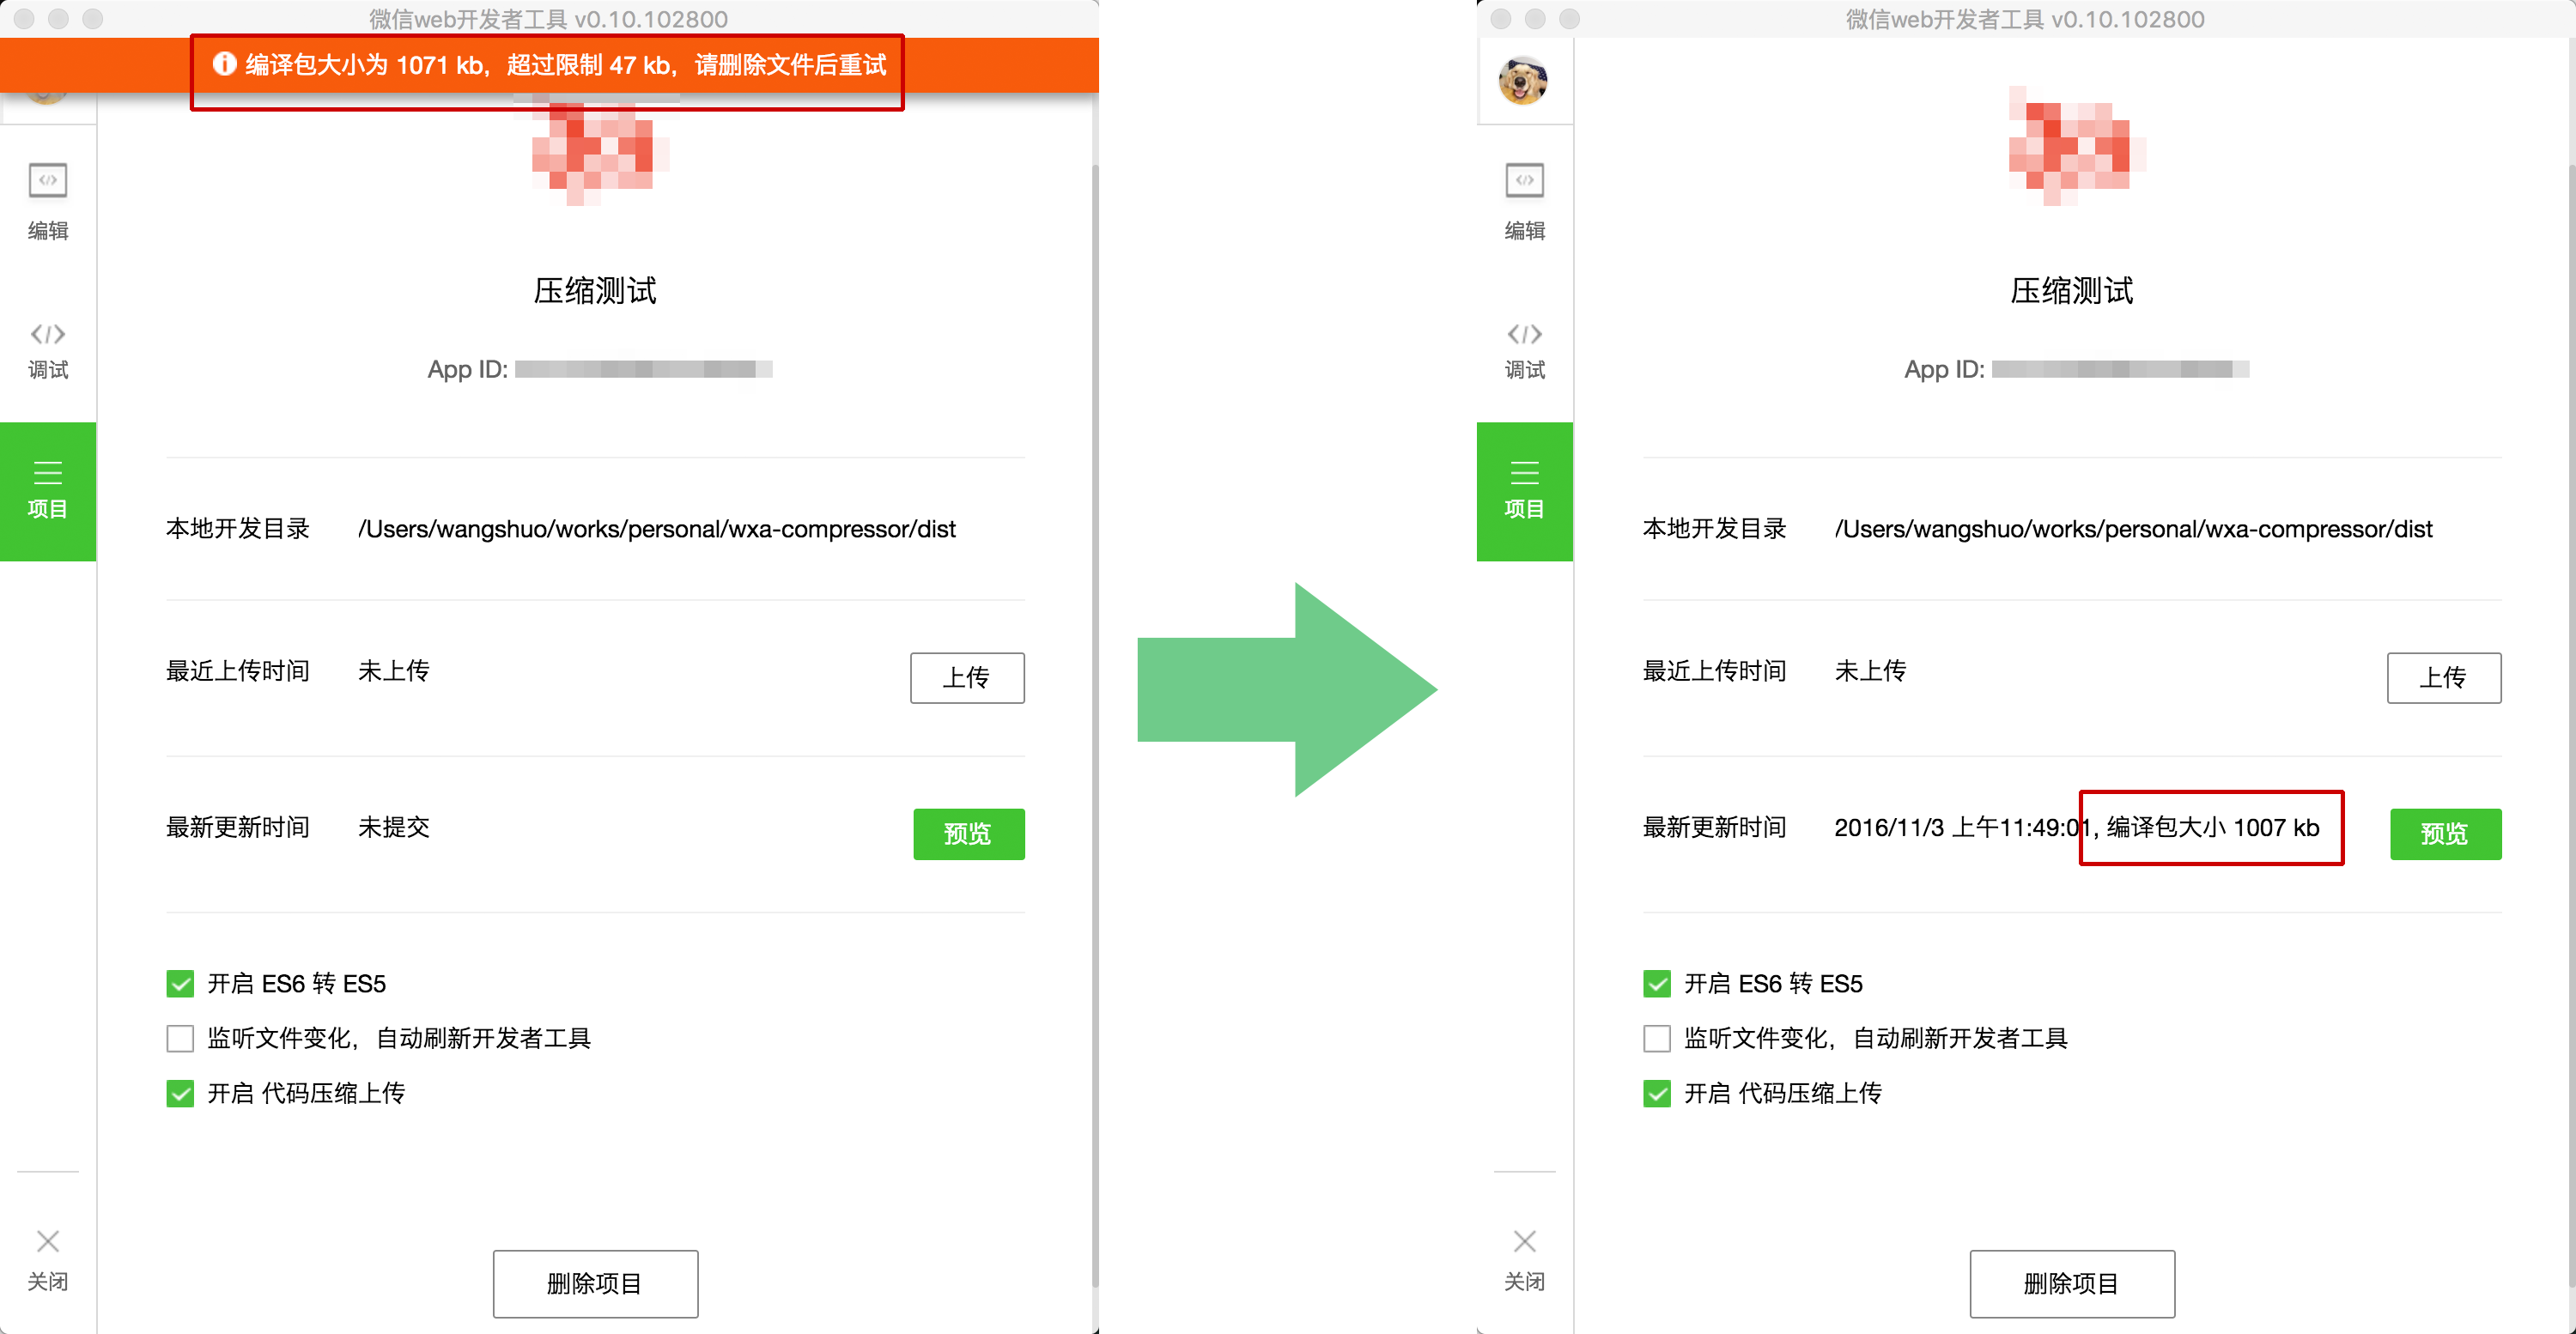The height and width of the screenshot is (1334, 2576).
Task: Click the 预览 button in the left window
Action: click(969, 834)
